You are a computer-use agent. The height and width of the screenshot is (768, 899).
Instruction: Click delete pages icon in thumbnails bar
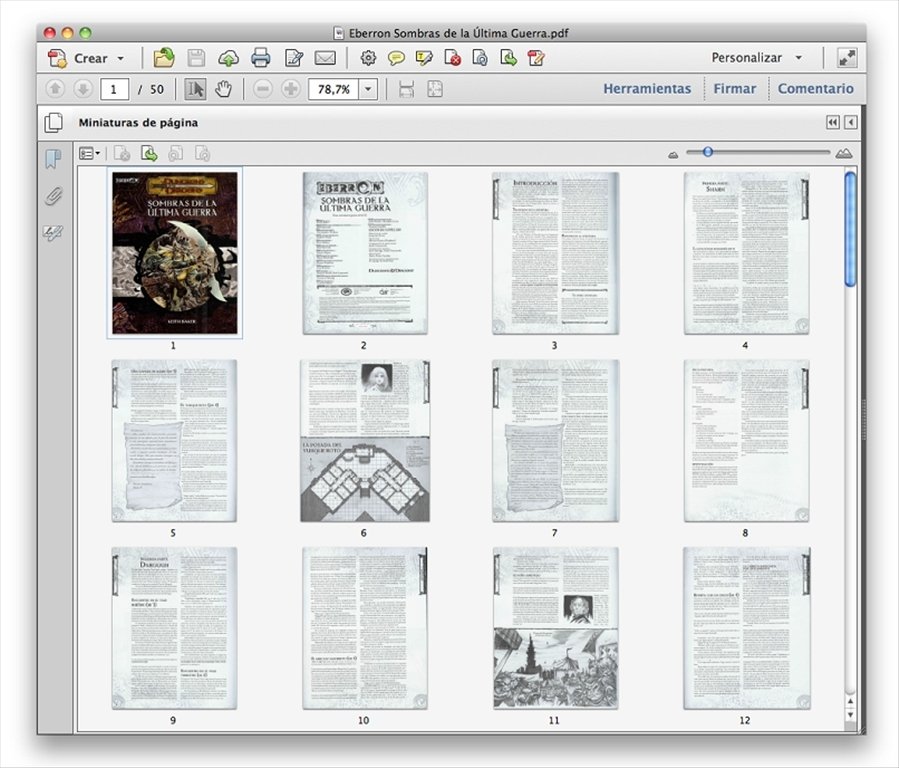[122, 154]
